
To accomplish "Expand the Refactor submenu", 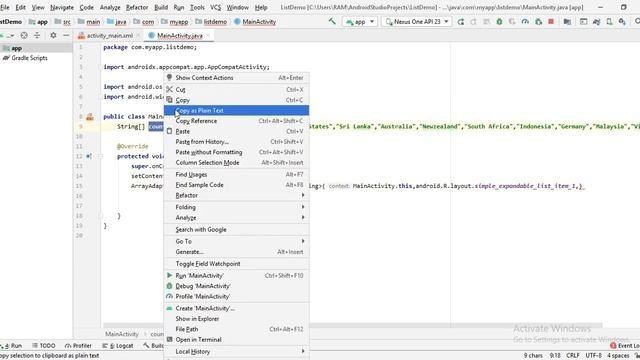I will 236,195.
